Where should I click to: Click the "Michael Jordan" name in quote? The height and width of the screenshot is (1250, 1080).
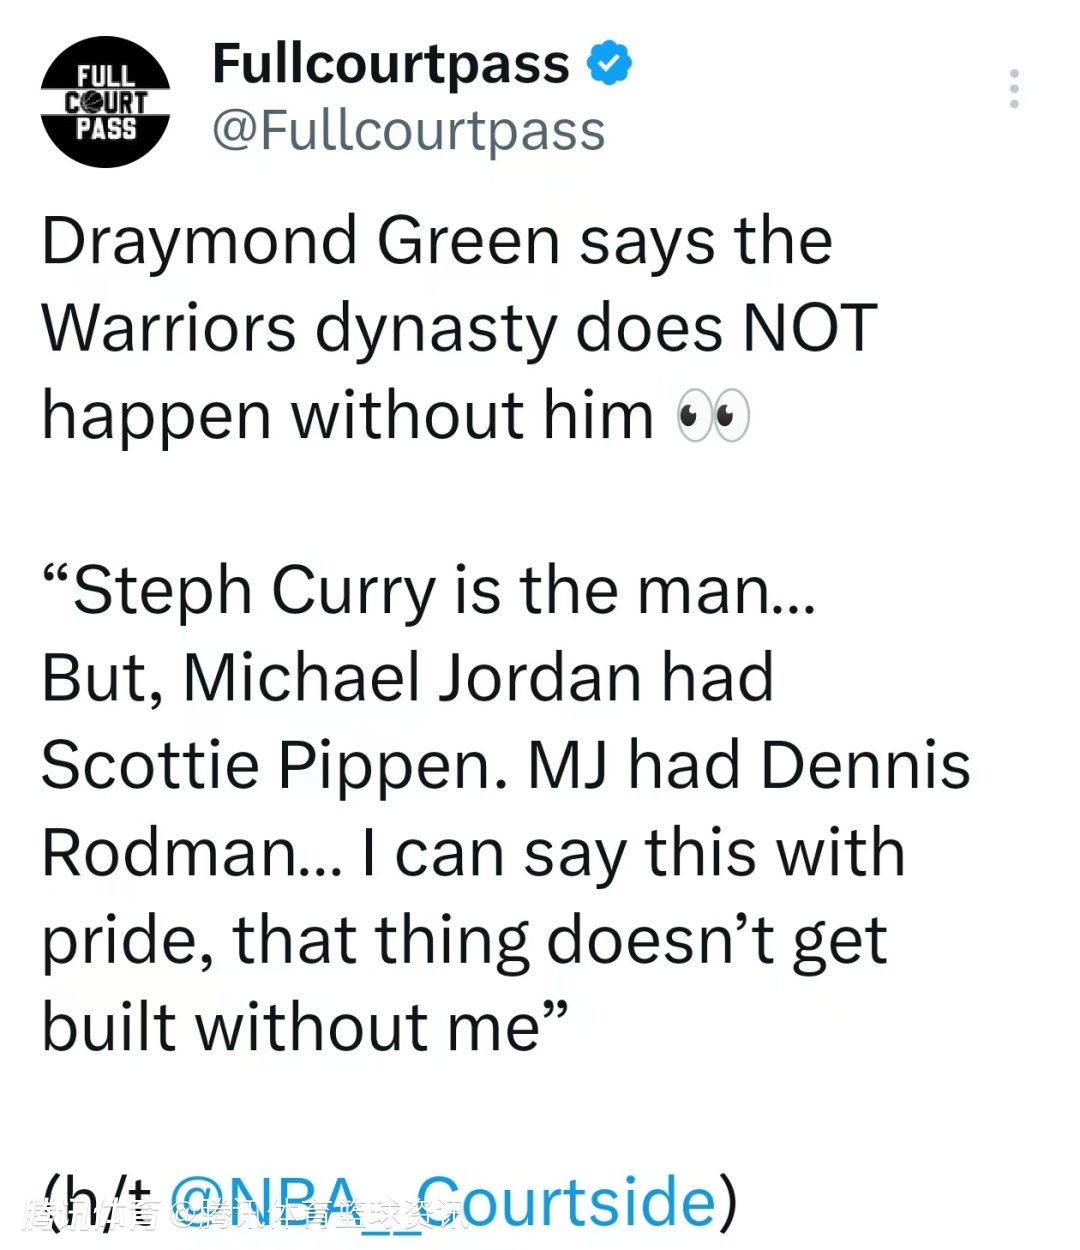pyautogui.click(x=412, y=678)
